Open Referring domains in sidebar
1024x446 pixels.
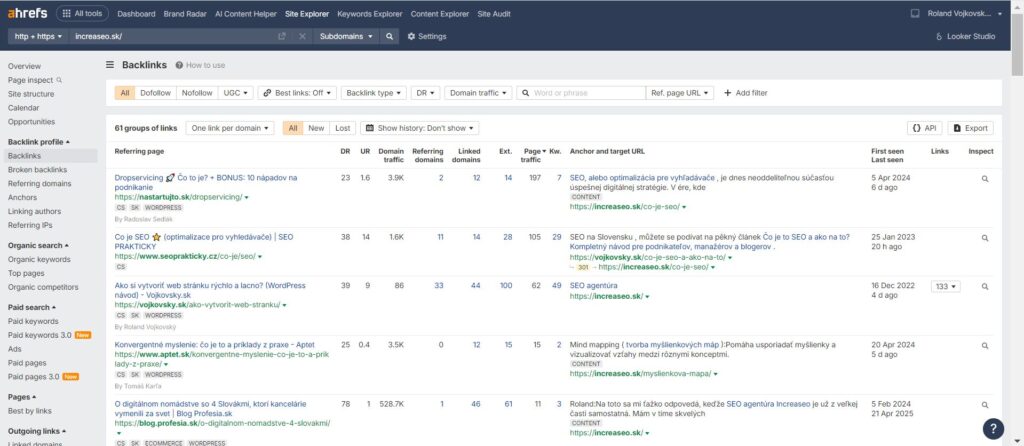click(x=39, y=183)
